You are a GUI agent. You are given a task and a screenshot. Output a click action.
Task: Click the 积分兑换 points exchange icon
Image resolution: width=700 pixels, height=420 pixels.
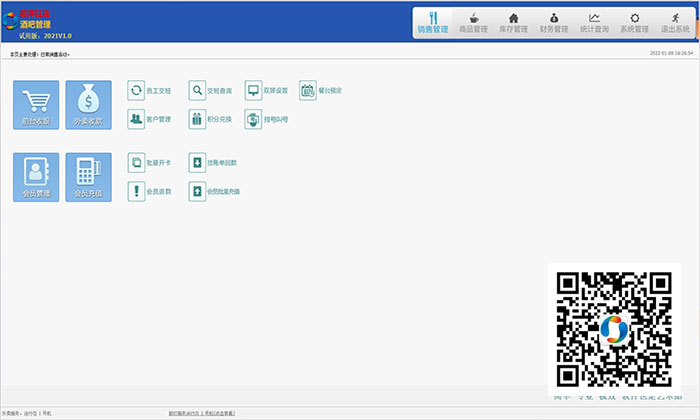click(197, 119)
